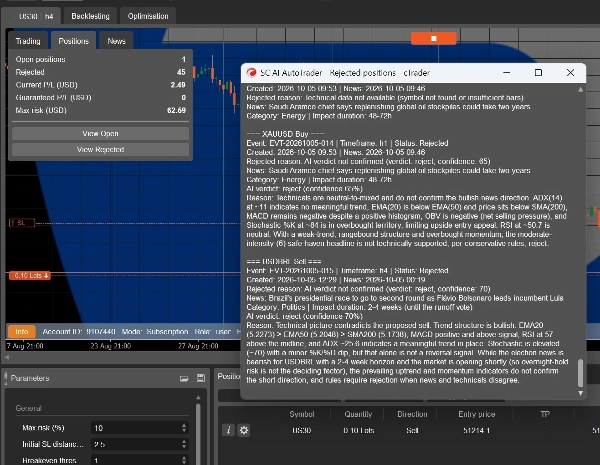
Task: Close the Rejected positions dialog
Action: coord(570,73)
